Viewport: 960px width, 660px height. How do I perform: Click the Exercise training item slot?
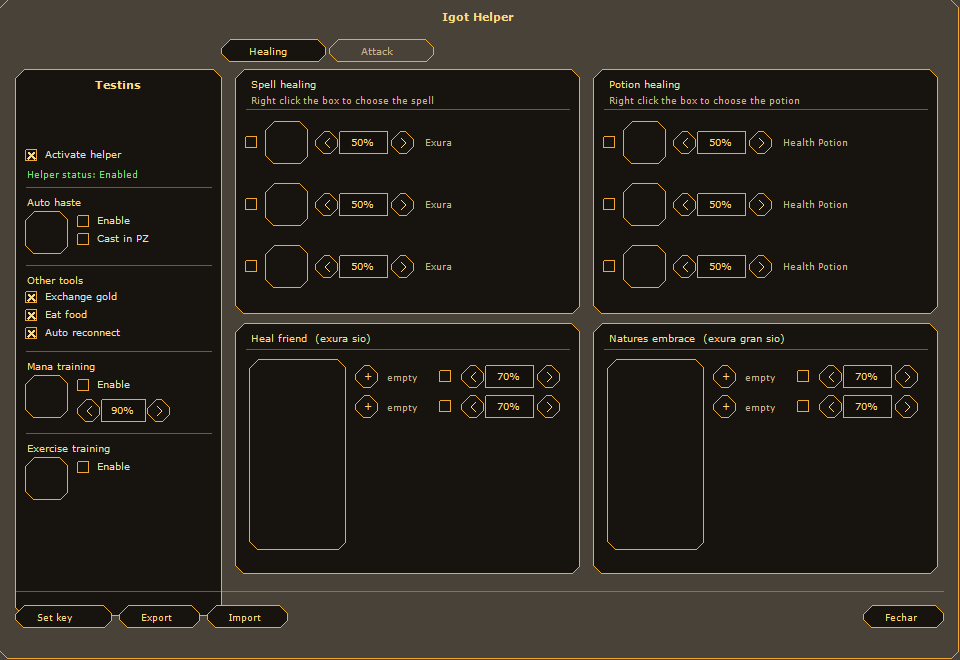click(47, 479)
